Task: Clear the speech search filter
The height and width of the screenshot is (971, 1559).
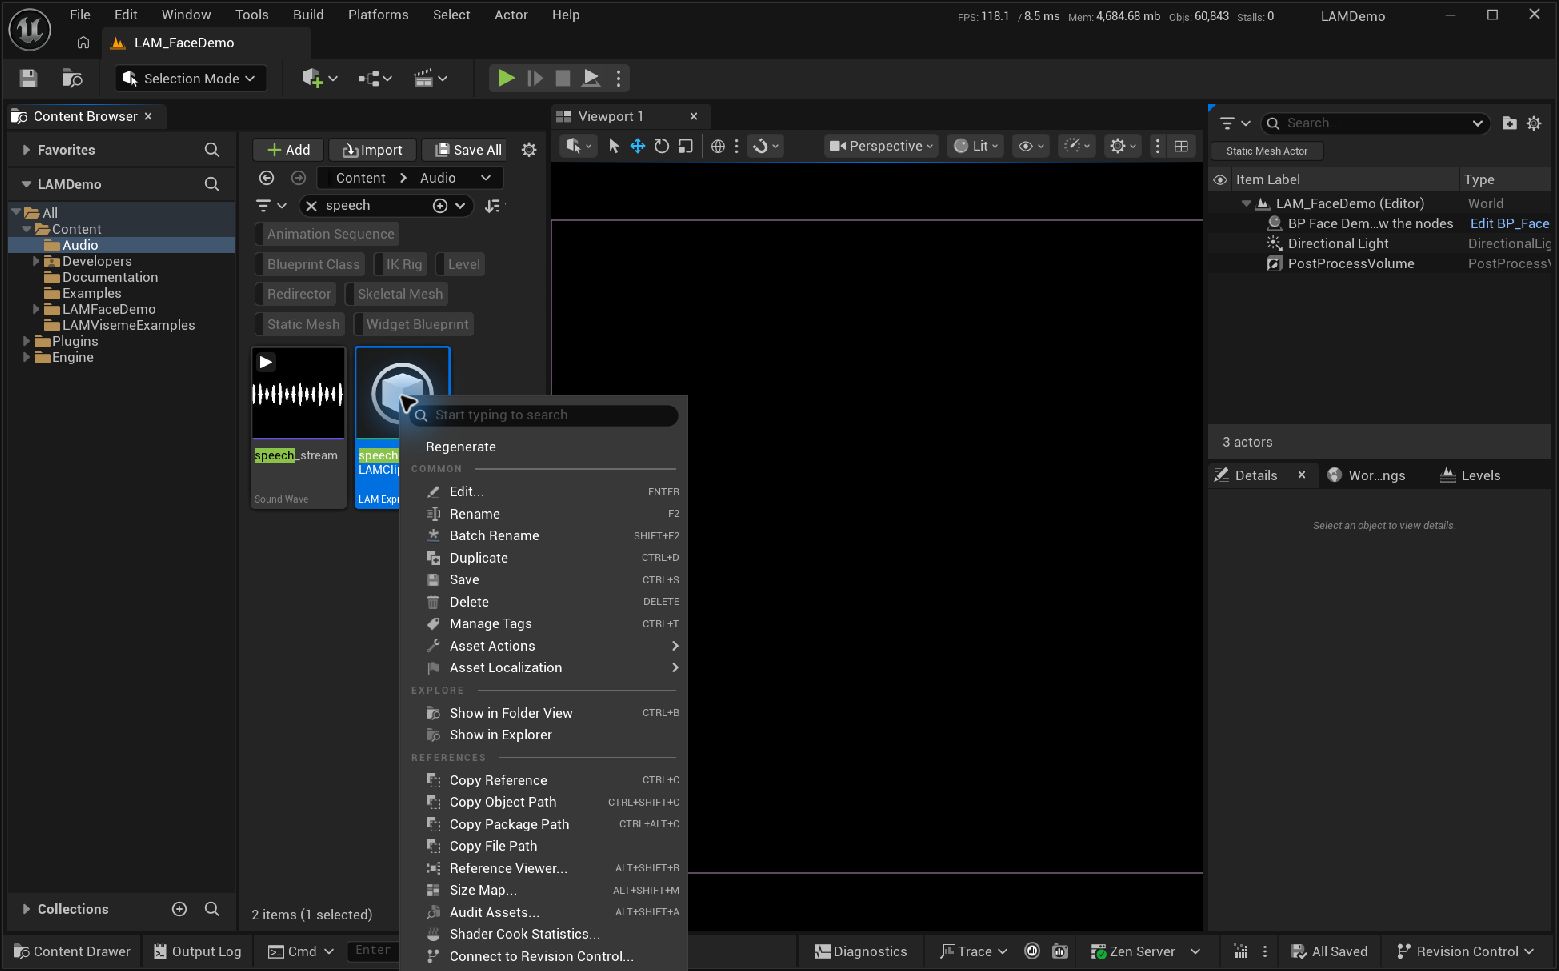Action: click(x=311, y=206)
